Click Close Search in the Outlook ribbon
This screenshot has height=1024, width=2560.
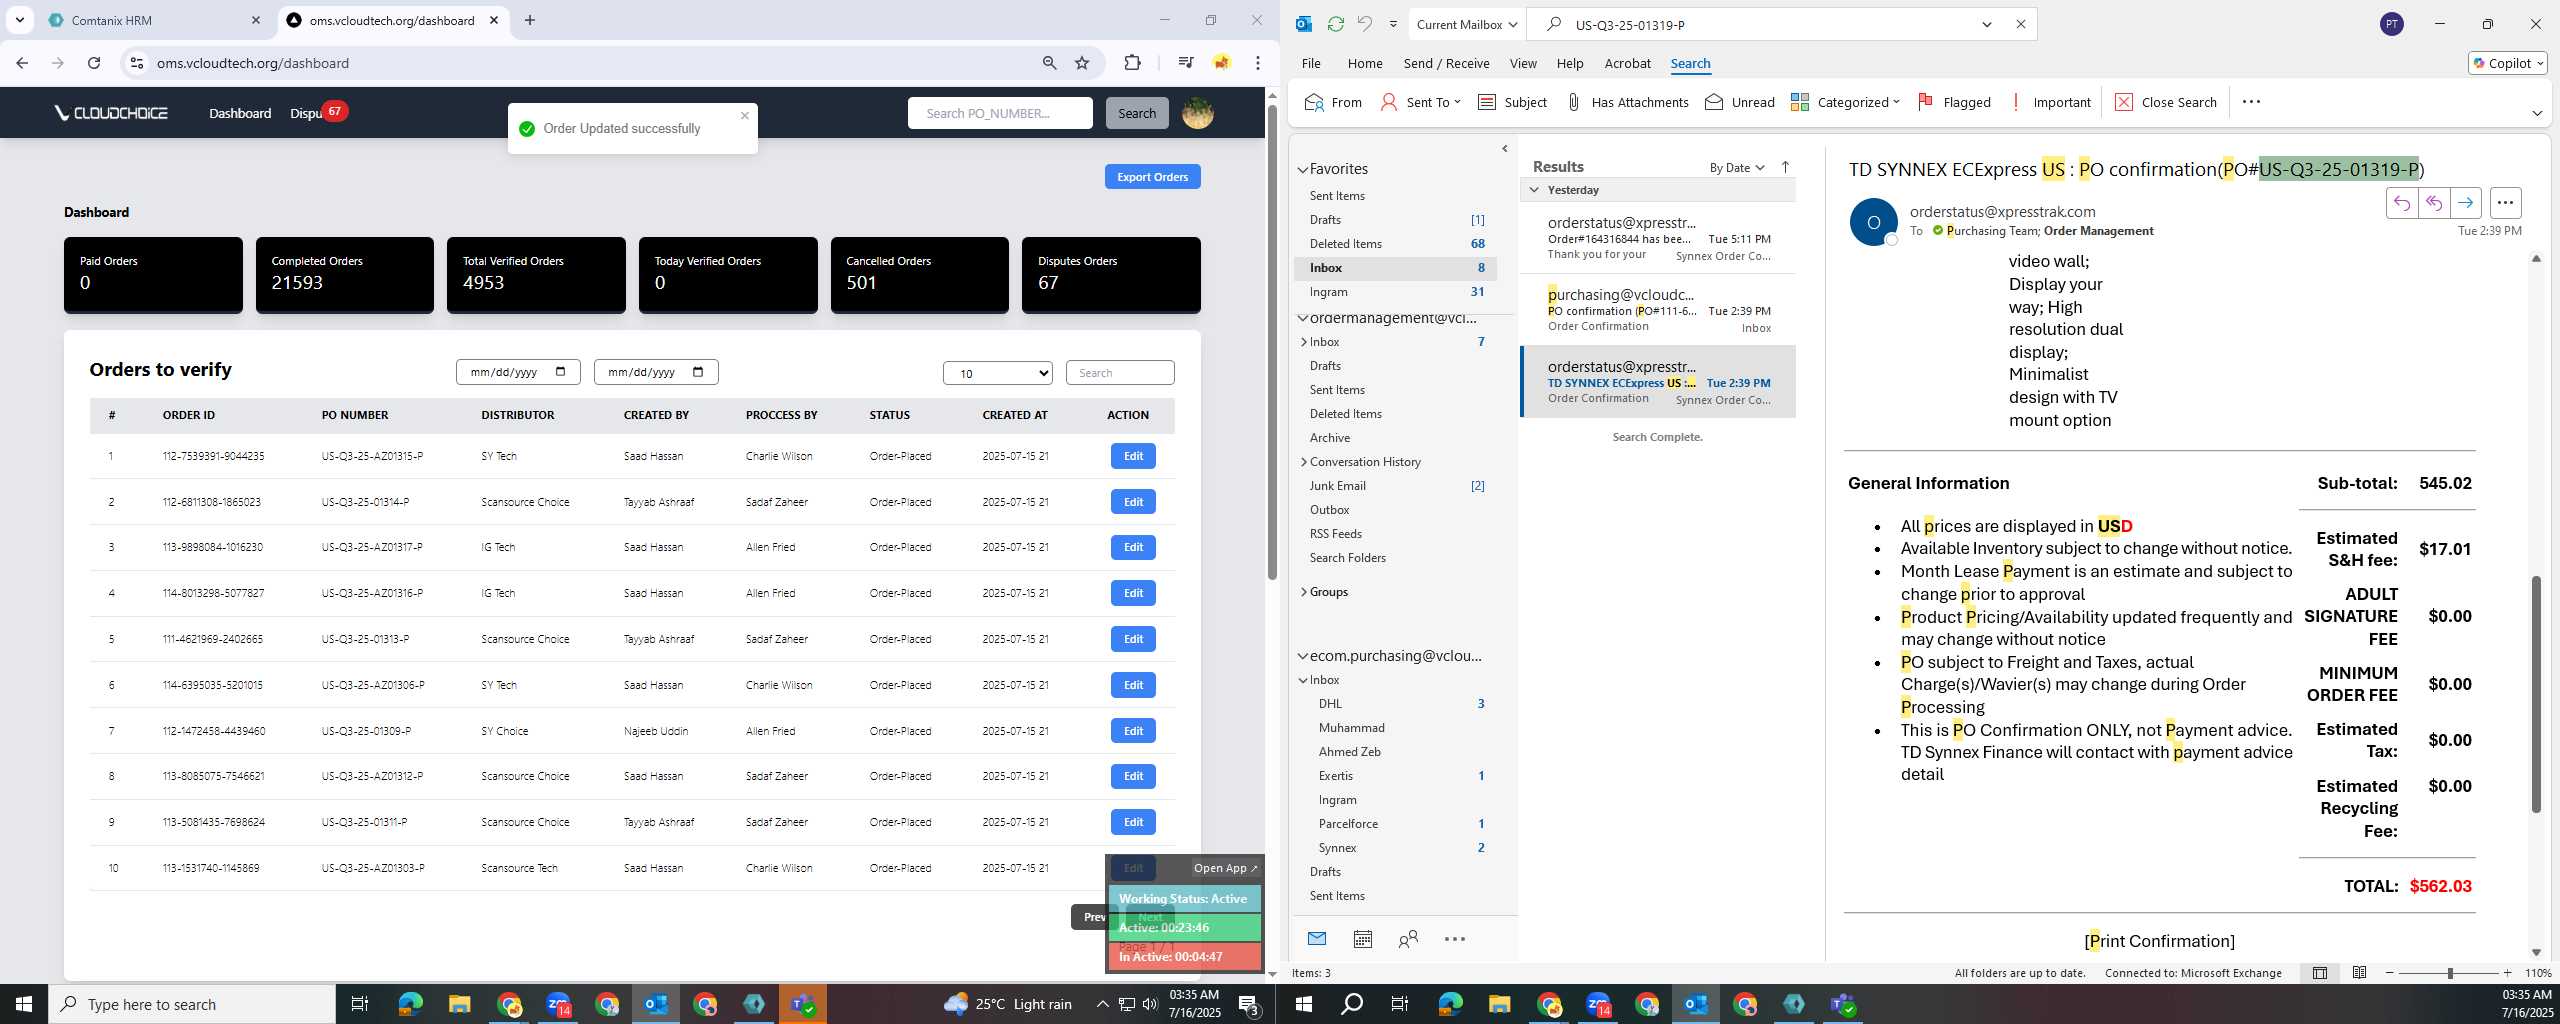[x=2166, y=102]
